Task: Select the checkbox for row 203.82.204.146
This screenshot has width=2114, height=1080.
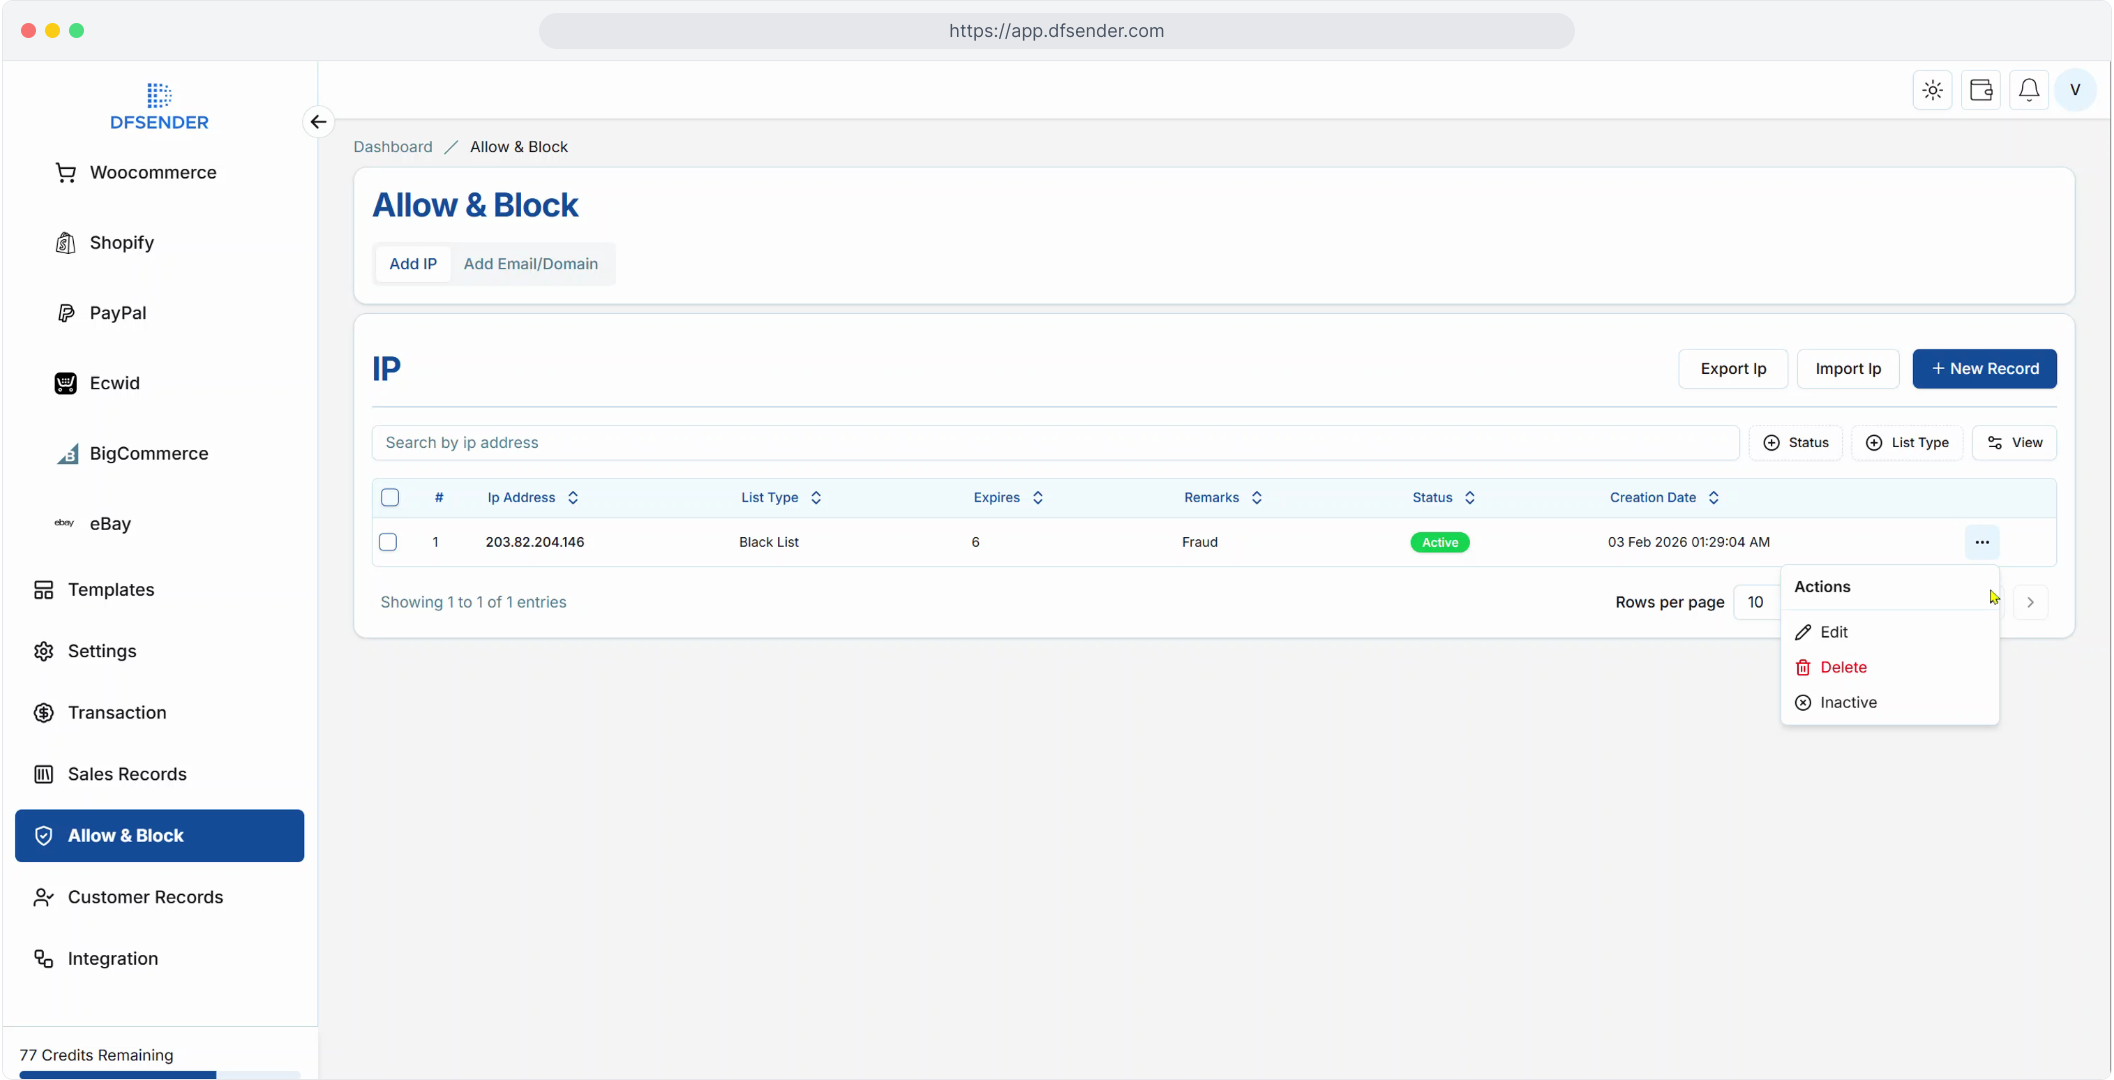Action: 388,542
